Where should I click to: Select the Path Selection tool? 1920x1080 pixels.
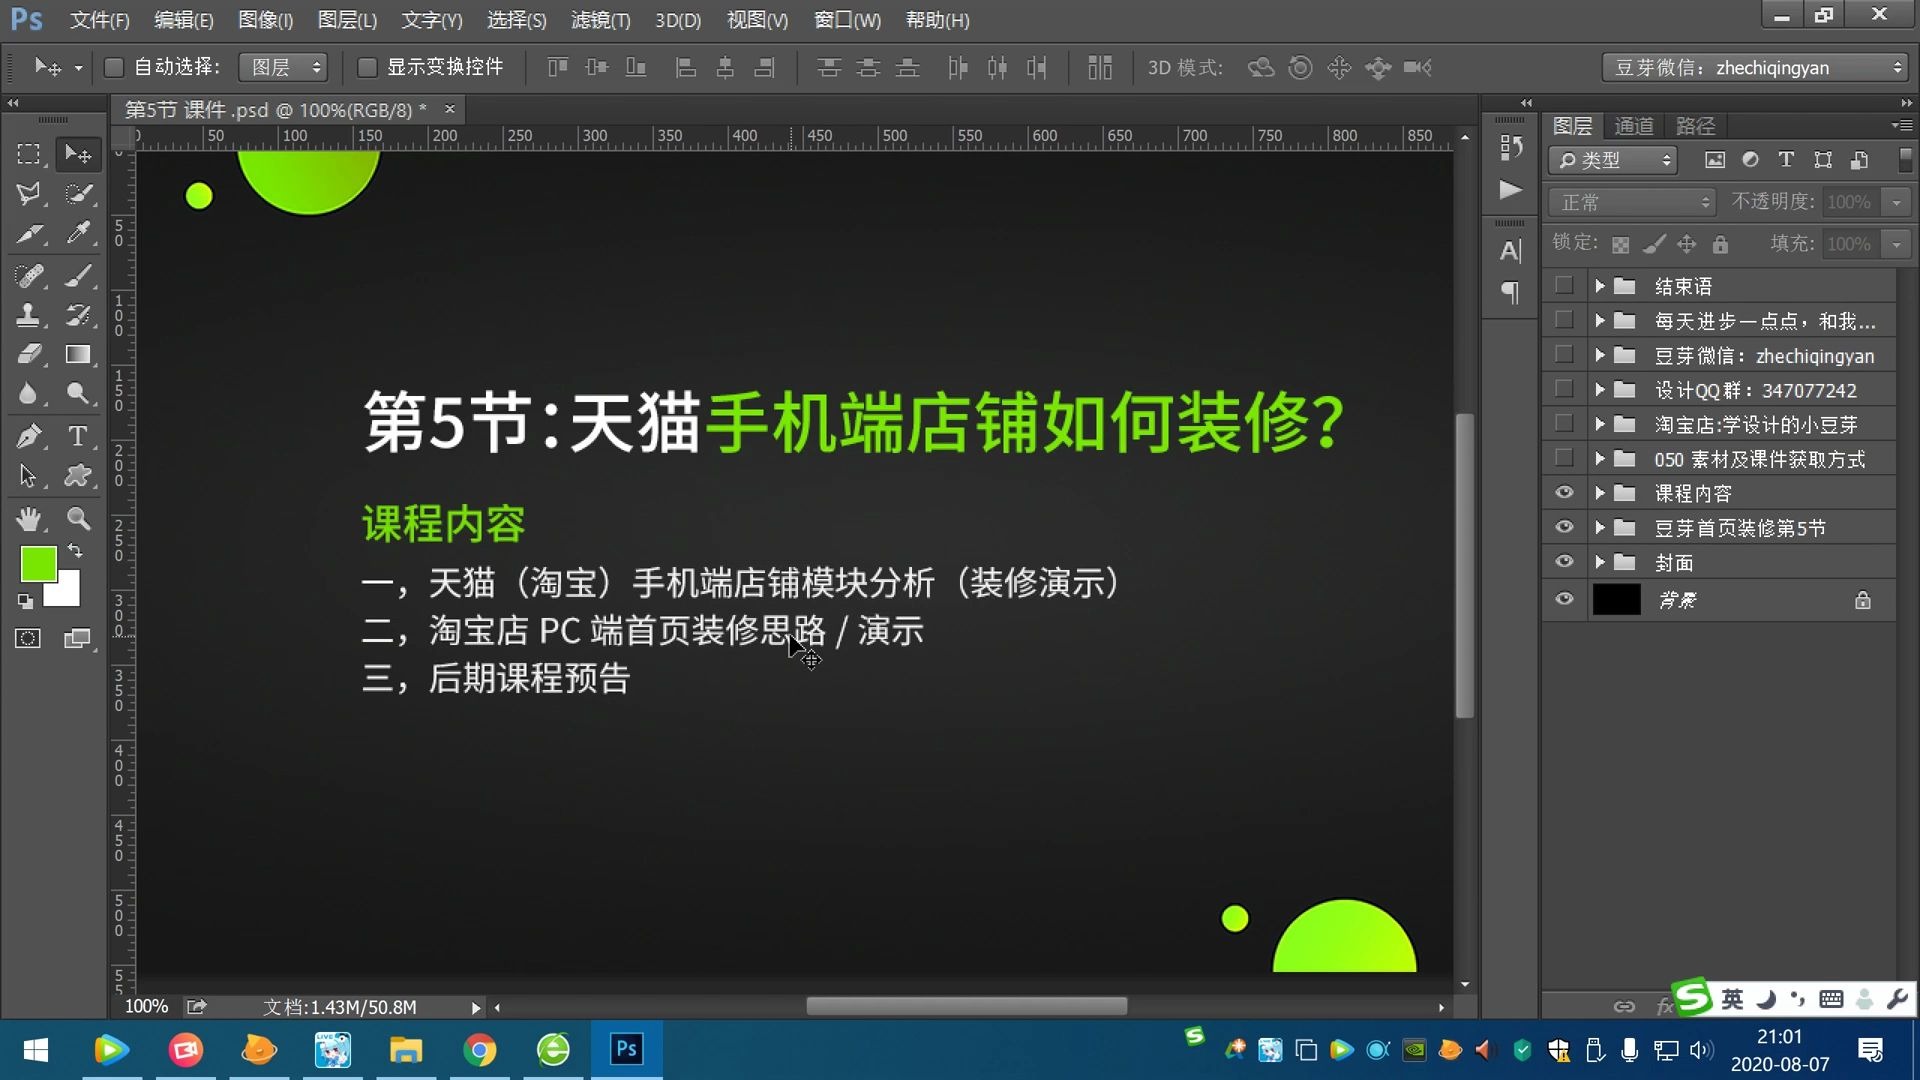(x=28, y=476)
